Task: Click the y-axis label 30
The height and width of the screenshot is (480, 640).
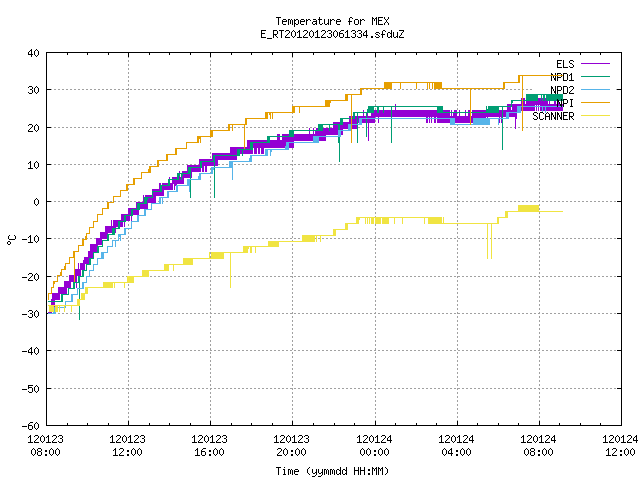Action: click(x=33, y=90)
